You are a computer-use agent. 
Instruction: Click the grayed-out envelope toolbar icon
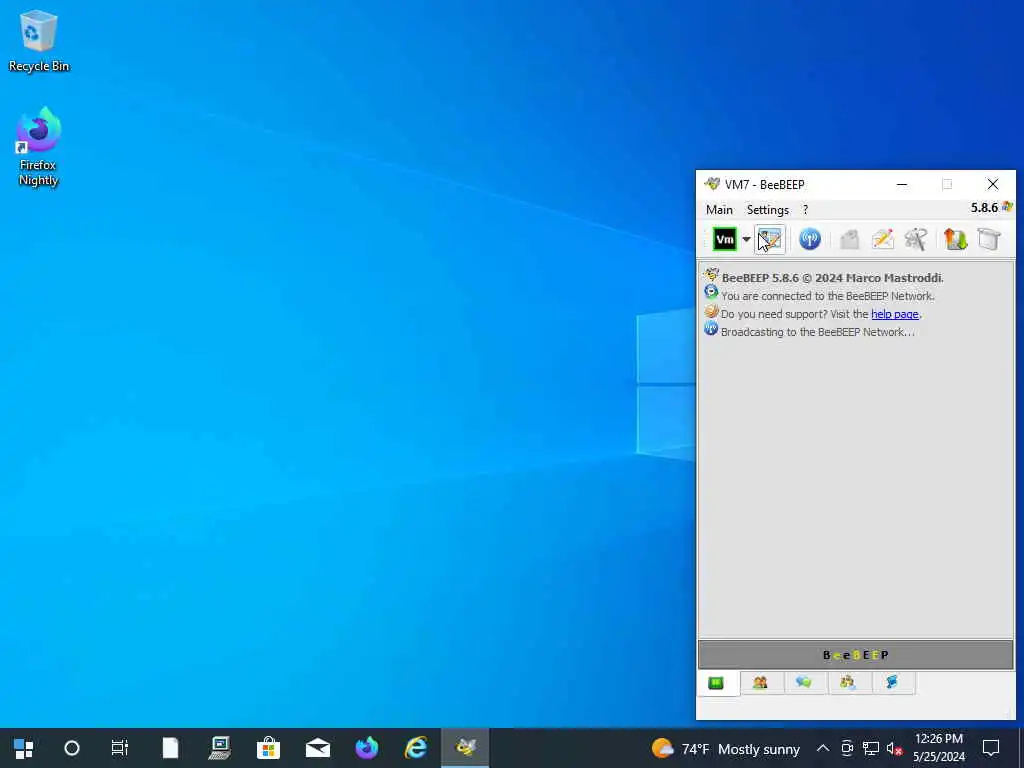[x=849, y=239]
